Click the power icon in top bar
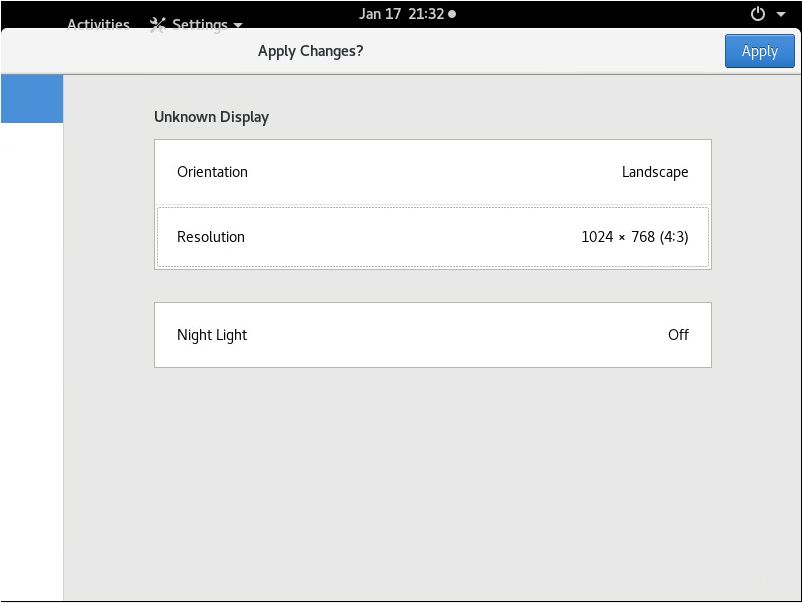 pyautogui.click(x=758, y=14)
